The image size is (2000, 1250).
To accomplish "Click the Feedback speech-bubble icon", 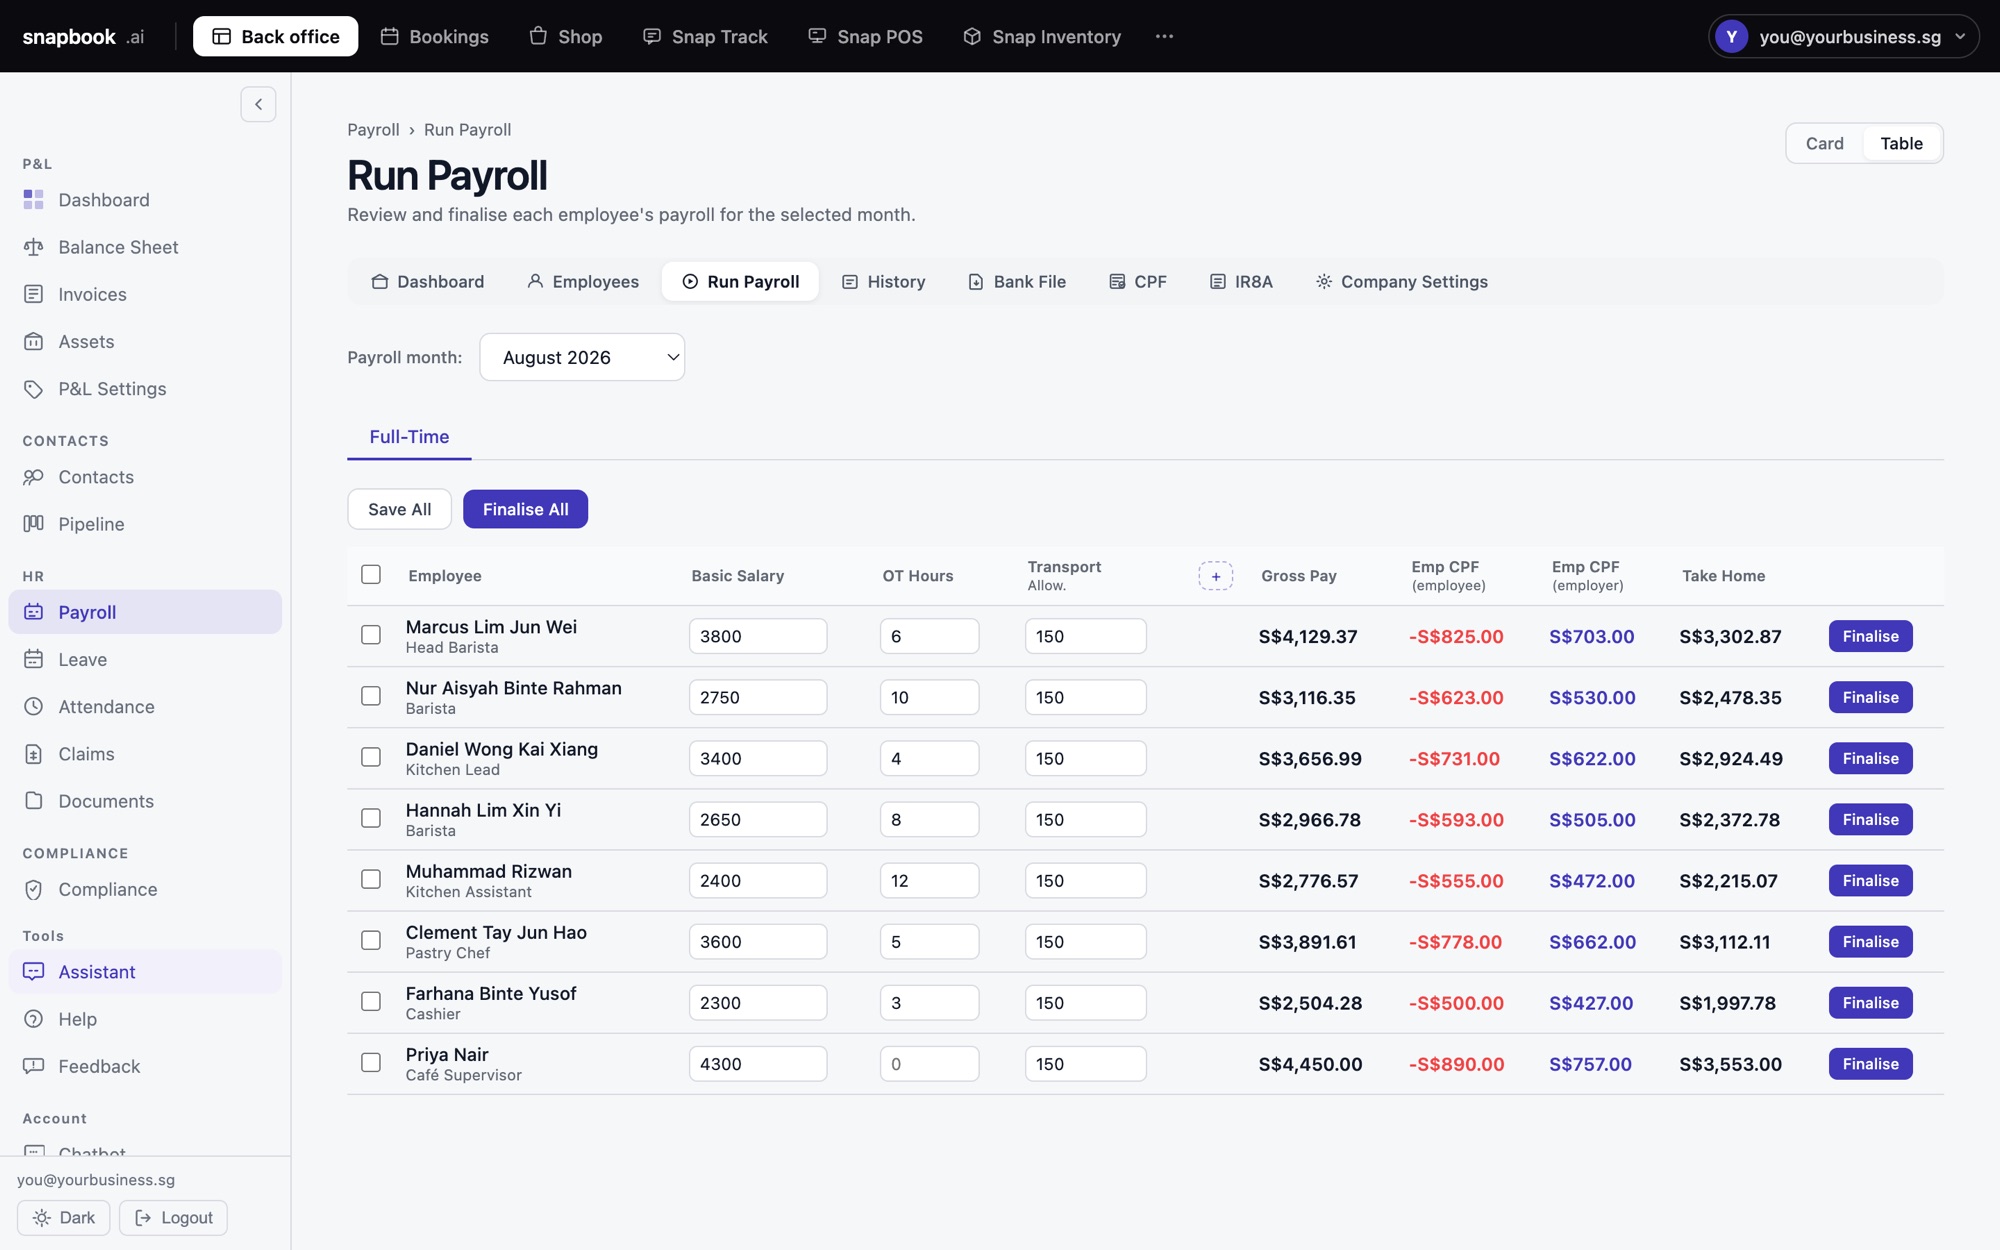I will 34,1066.
